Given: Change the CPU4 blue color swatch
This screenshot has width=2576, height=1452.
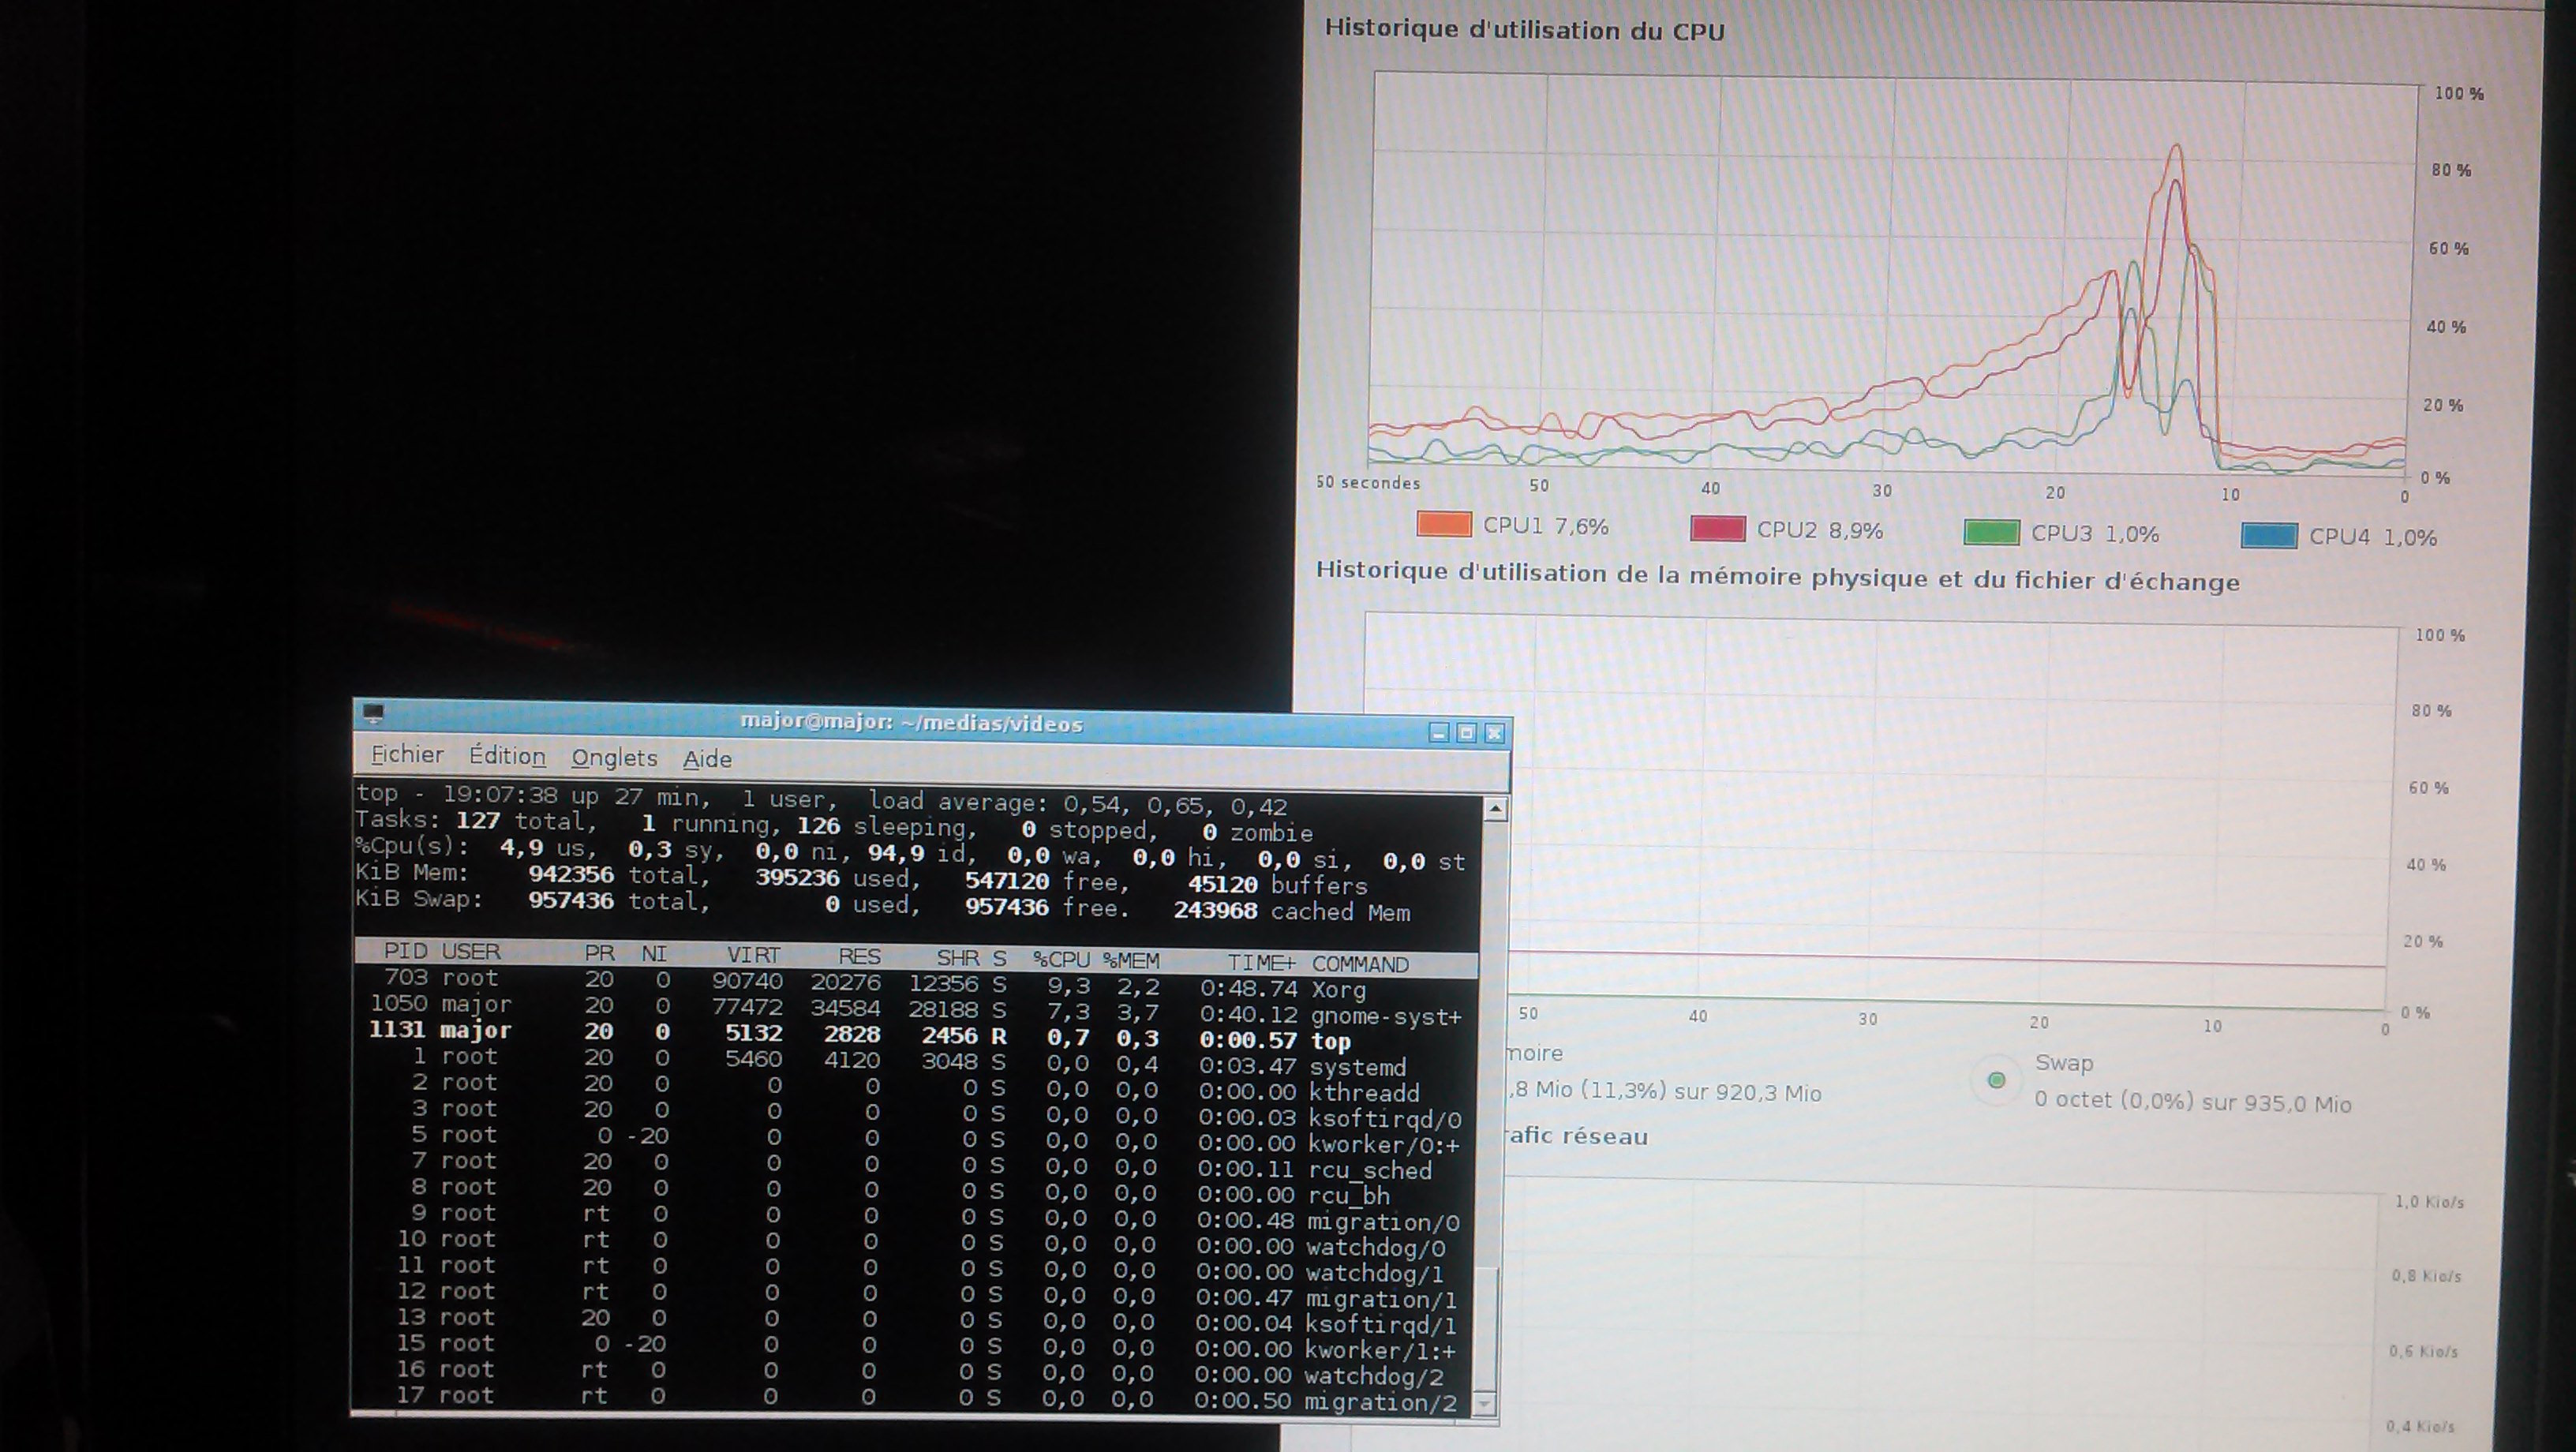Looking at the screenshot, I should coord(2269,535).
